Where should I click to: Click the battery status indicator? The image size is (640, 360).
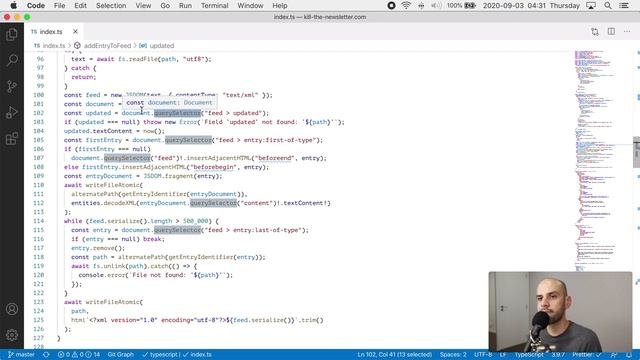pyautogui.click(x=461, y=5)
